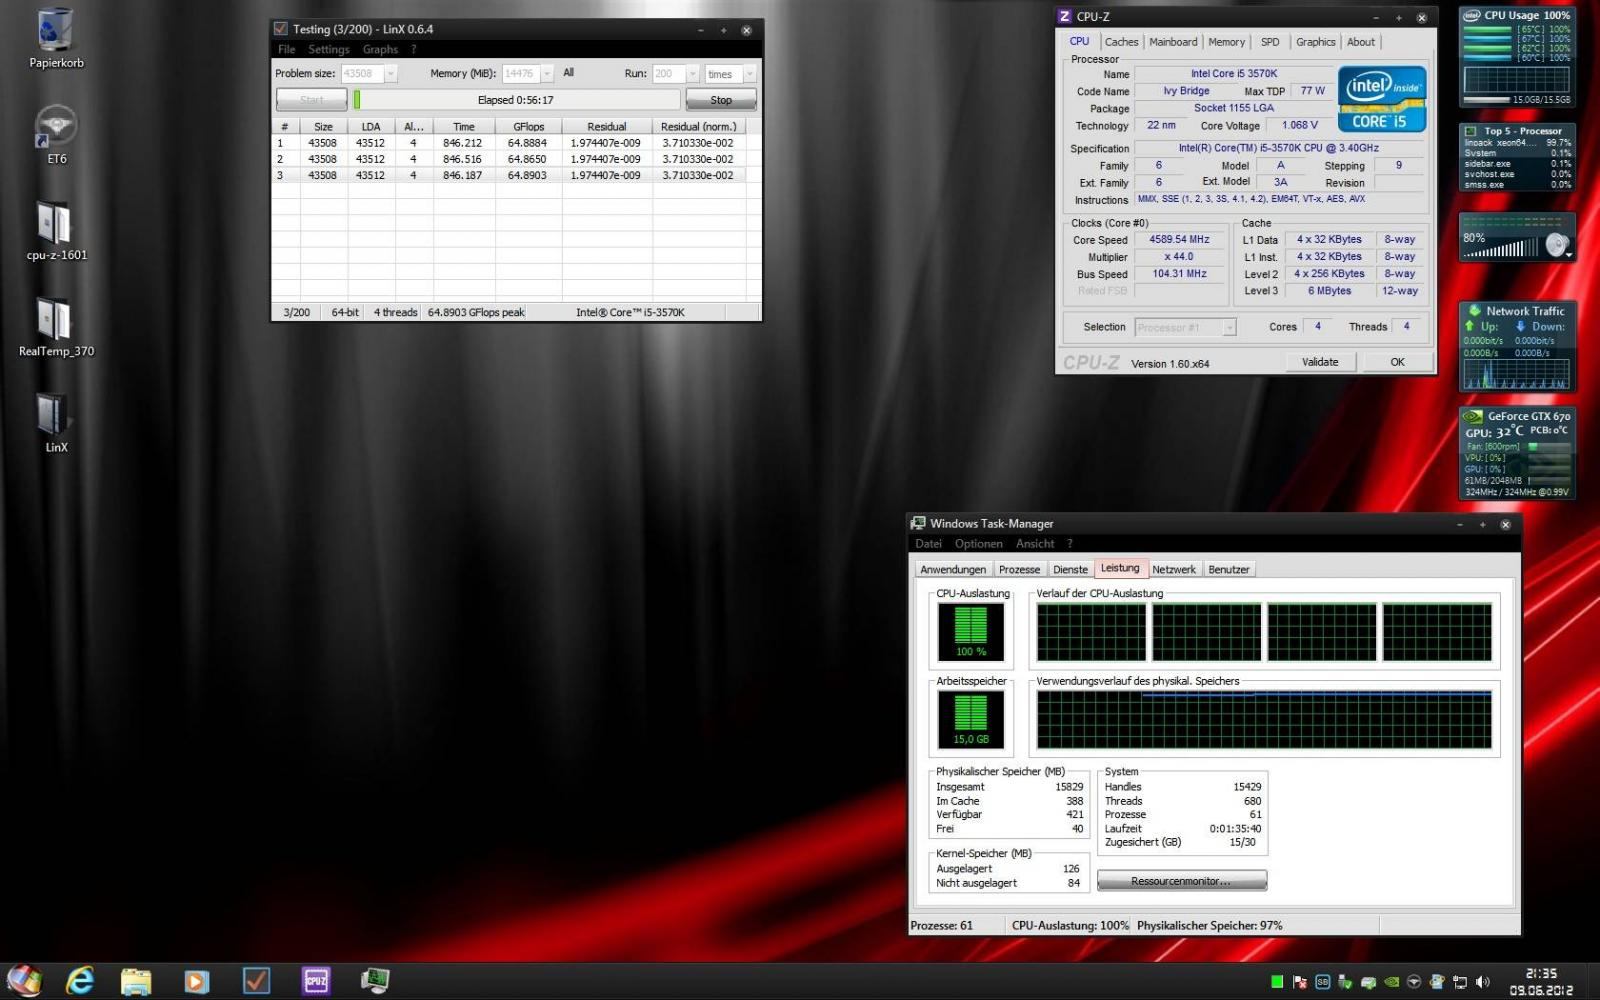Click the Intel logo in CPU Usage gadget
The image size is (1600, 1000).
point(1472,16)
